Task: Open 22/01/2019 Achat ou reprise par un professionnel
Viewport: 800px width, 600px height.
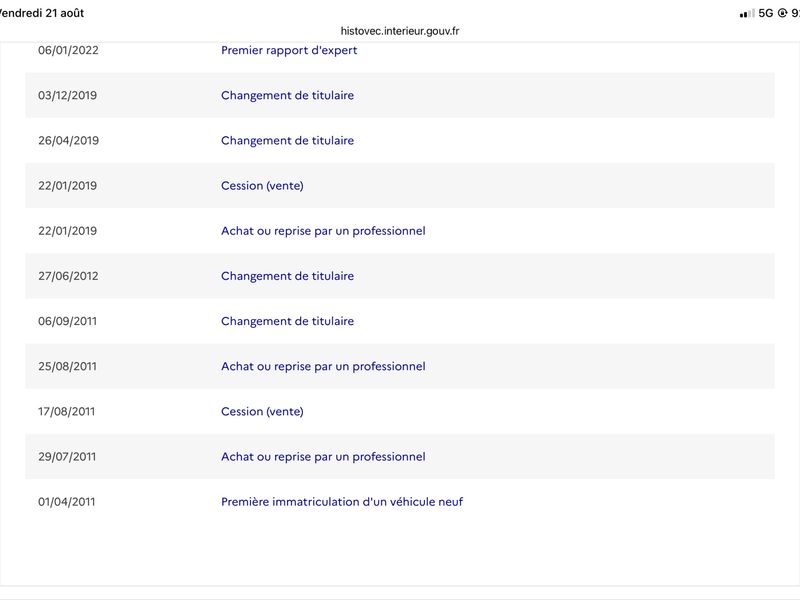Action: (323, 231)
